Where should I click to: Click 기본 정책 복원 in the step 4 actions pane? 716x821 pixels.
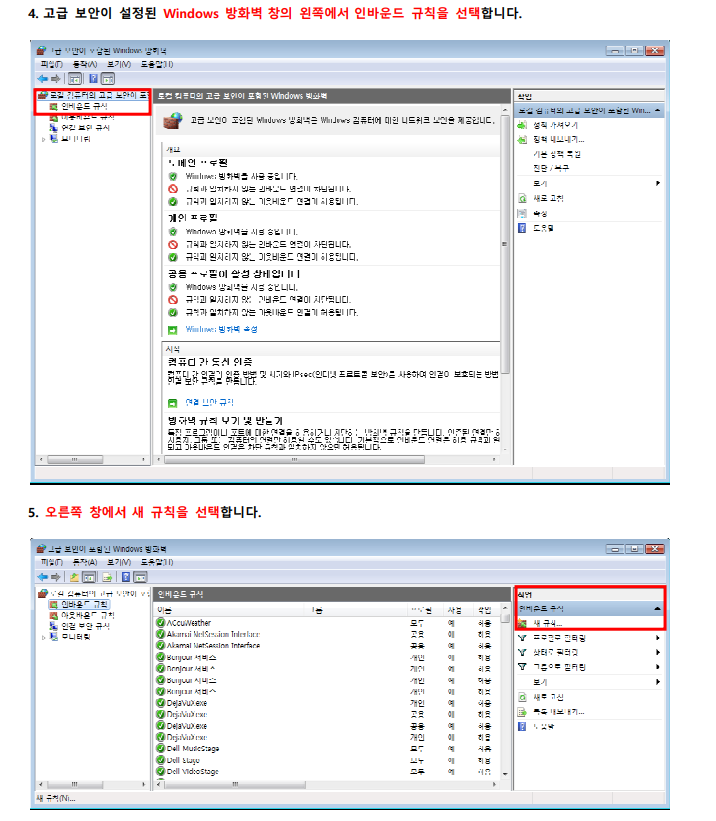coord(557,154)
